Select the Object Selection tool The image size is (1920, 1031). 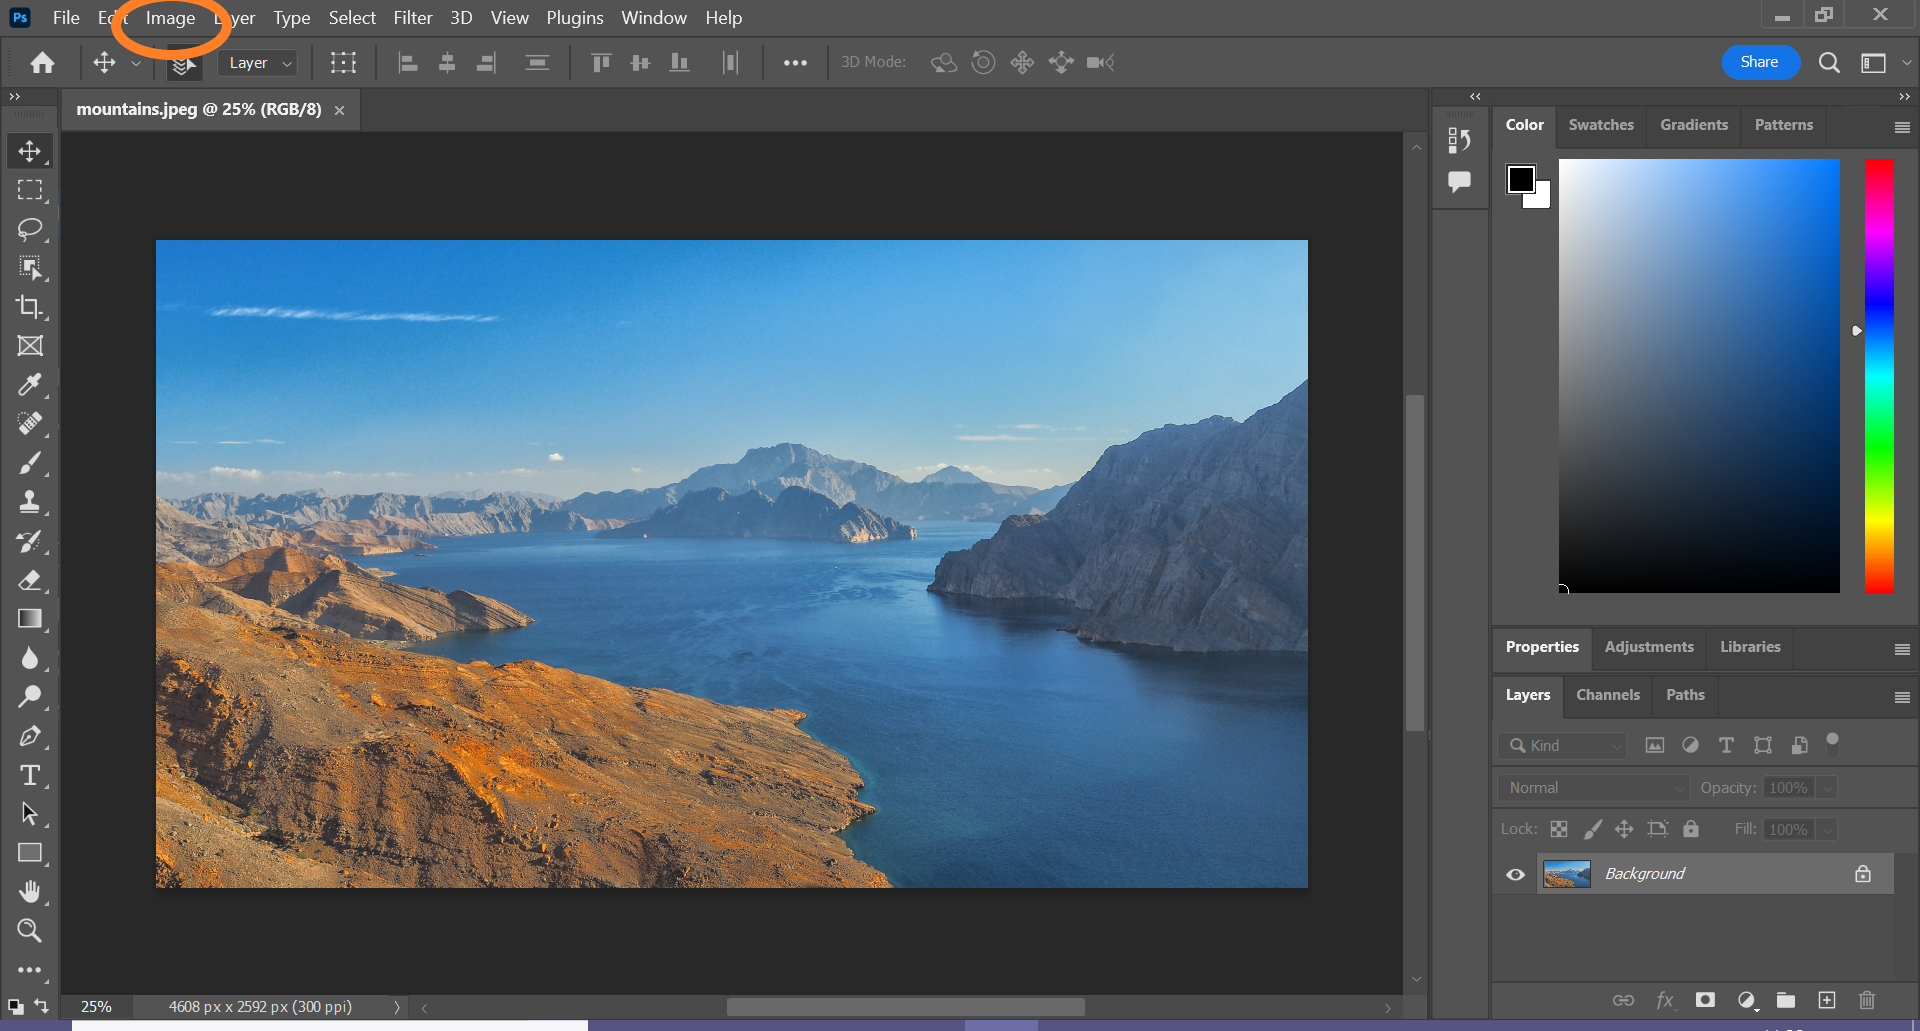click(30, 268)
